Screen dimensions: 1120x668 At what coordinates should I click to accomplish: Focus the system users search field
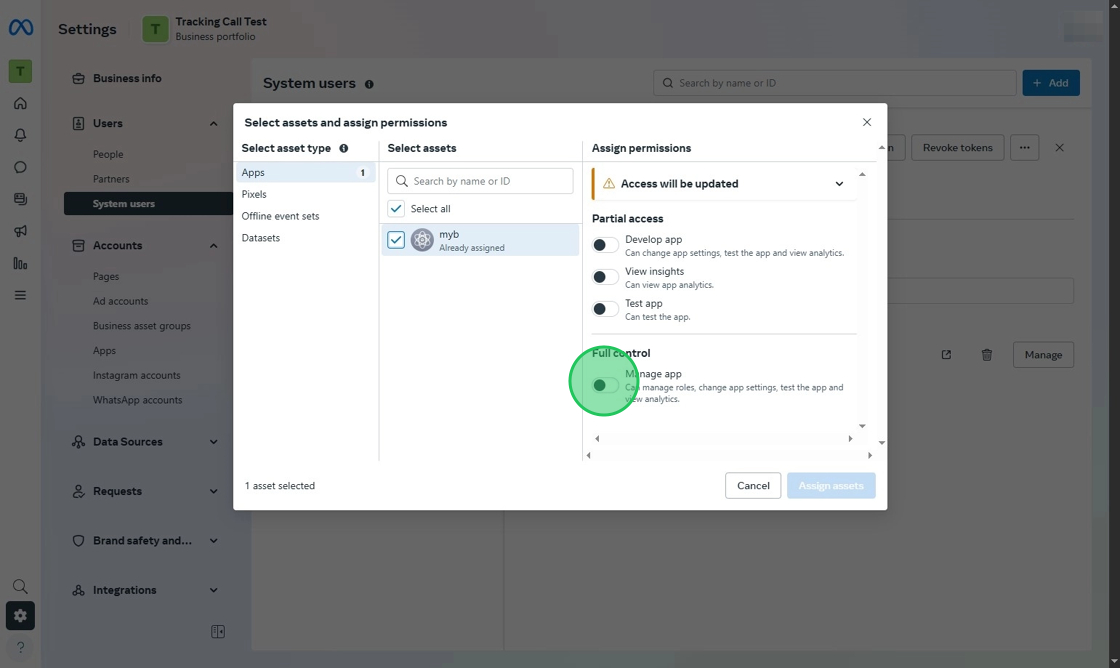834,83
